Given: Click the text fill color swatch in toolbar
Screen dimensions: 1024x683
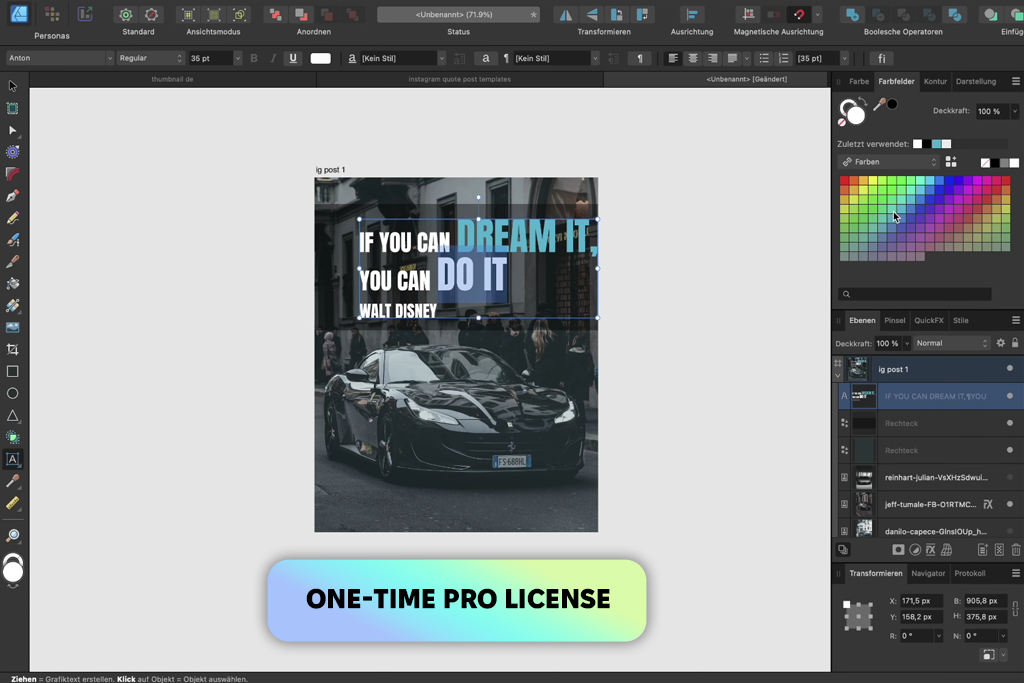Looking at the screenshot, I should [x=320, y=58].
